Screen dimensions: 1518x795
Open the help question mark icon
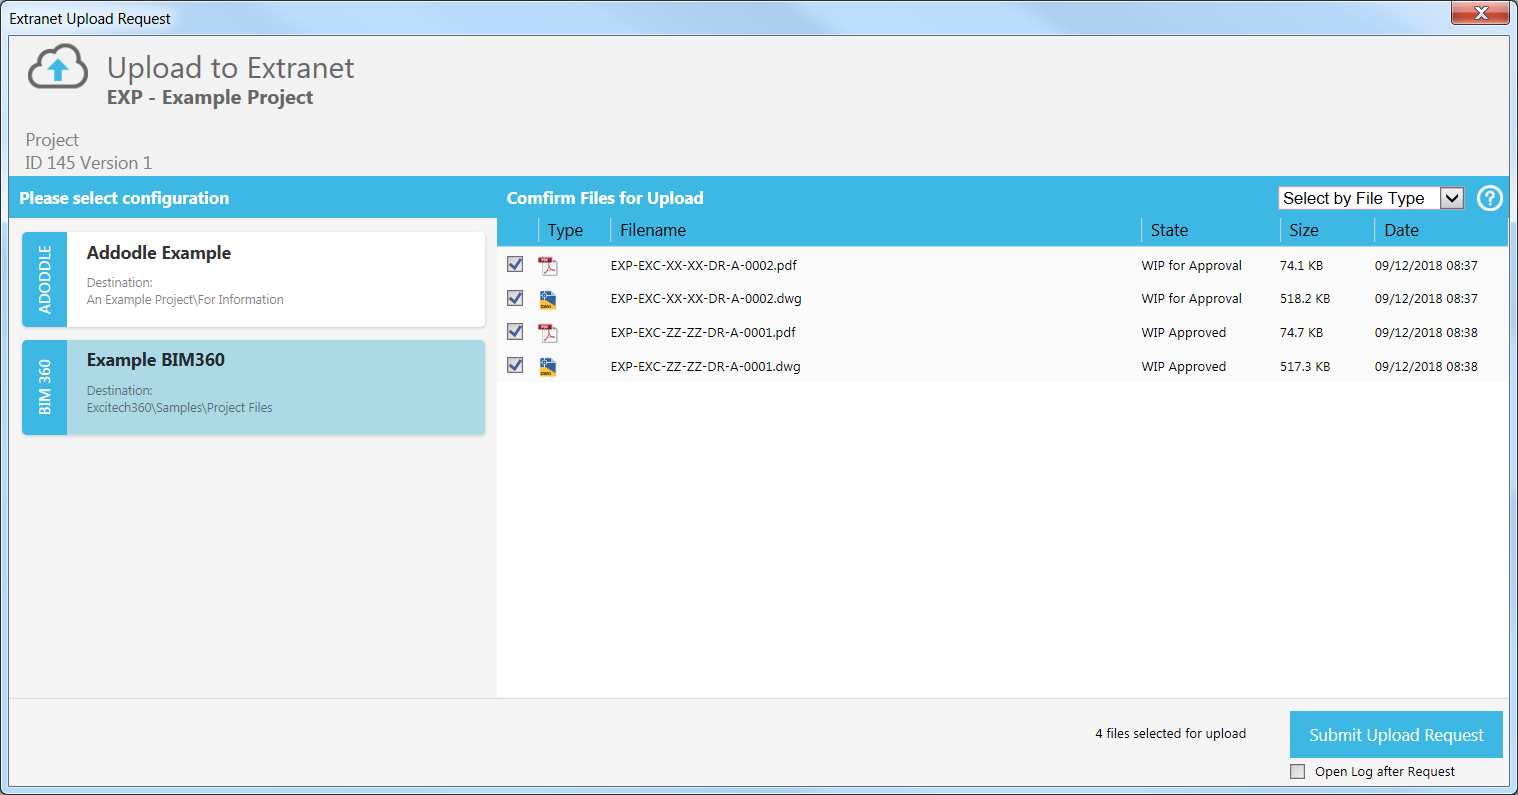tap(1489, 198)
